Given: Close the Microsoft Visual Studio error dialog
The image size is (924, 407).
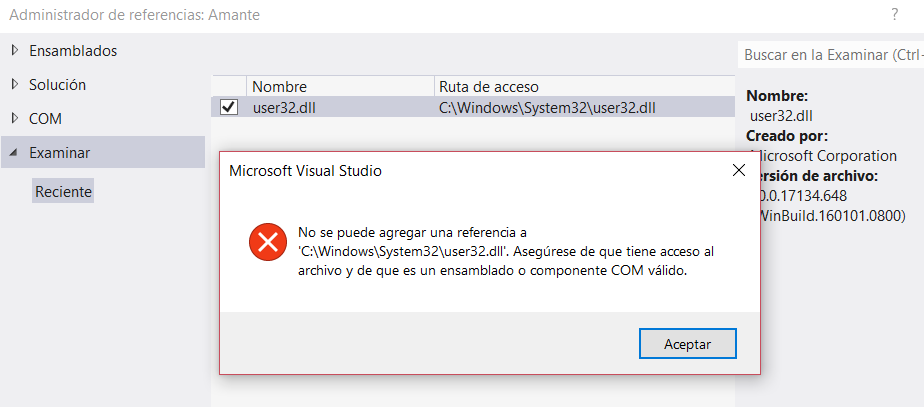Looking at the screenshot, I should (x=738, y=171).
